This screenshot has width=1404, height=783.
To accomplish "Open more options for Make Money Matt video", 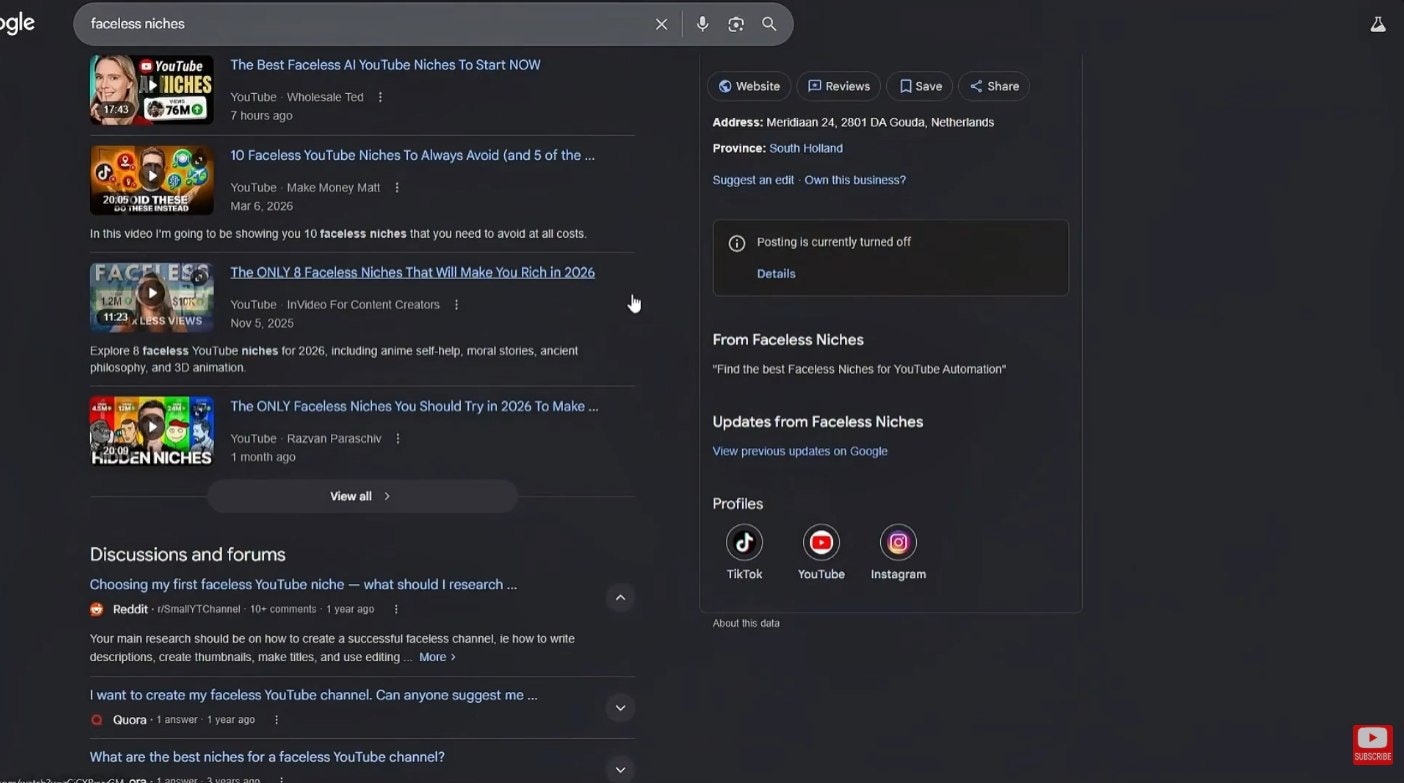I will coord(397,187).
